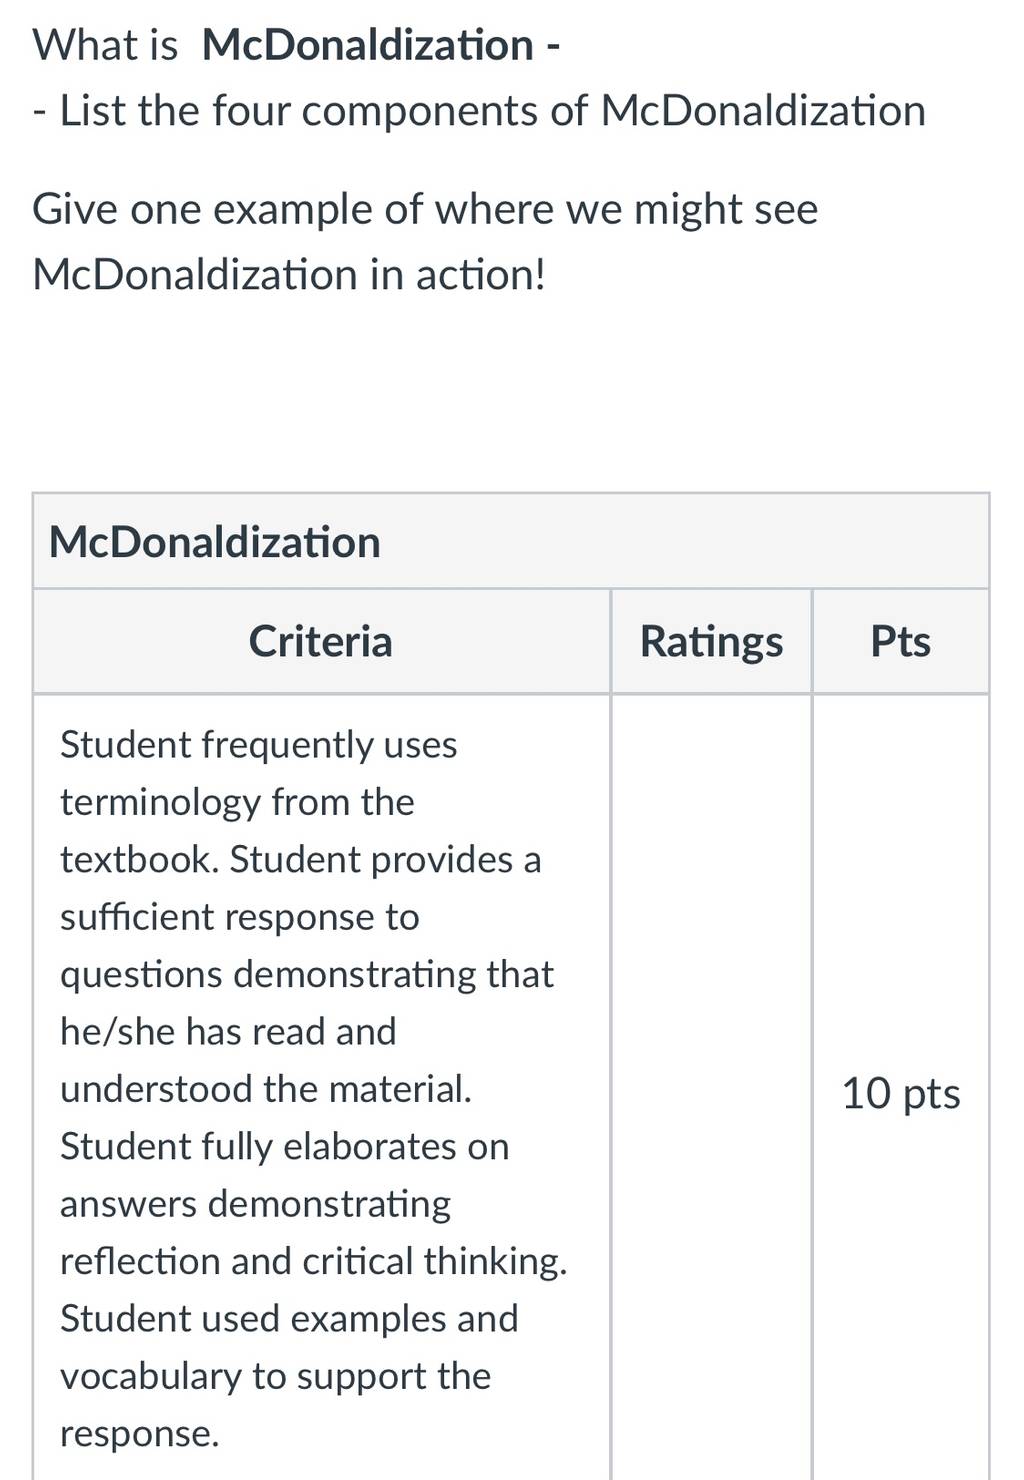Viewport: 1024px width, 1480px height.
Task: Click the Pts column header
Action: click(x=900, y=641)
